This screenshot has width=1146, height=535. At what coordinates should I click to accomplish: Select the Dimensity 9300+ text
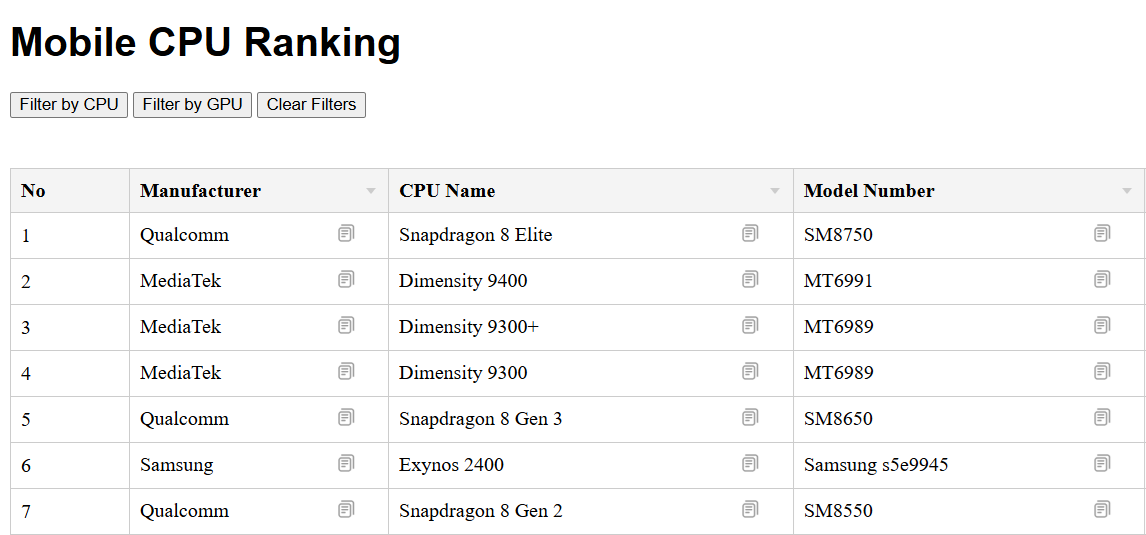tap(468, 327)
